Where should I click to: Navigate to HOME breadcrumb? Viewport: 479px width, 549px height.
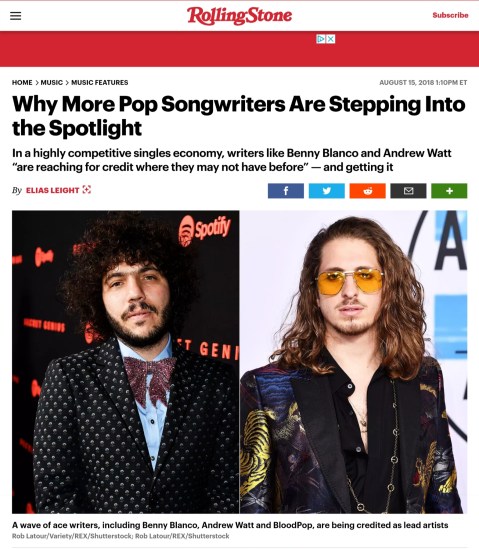tap(22, 83)
